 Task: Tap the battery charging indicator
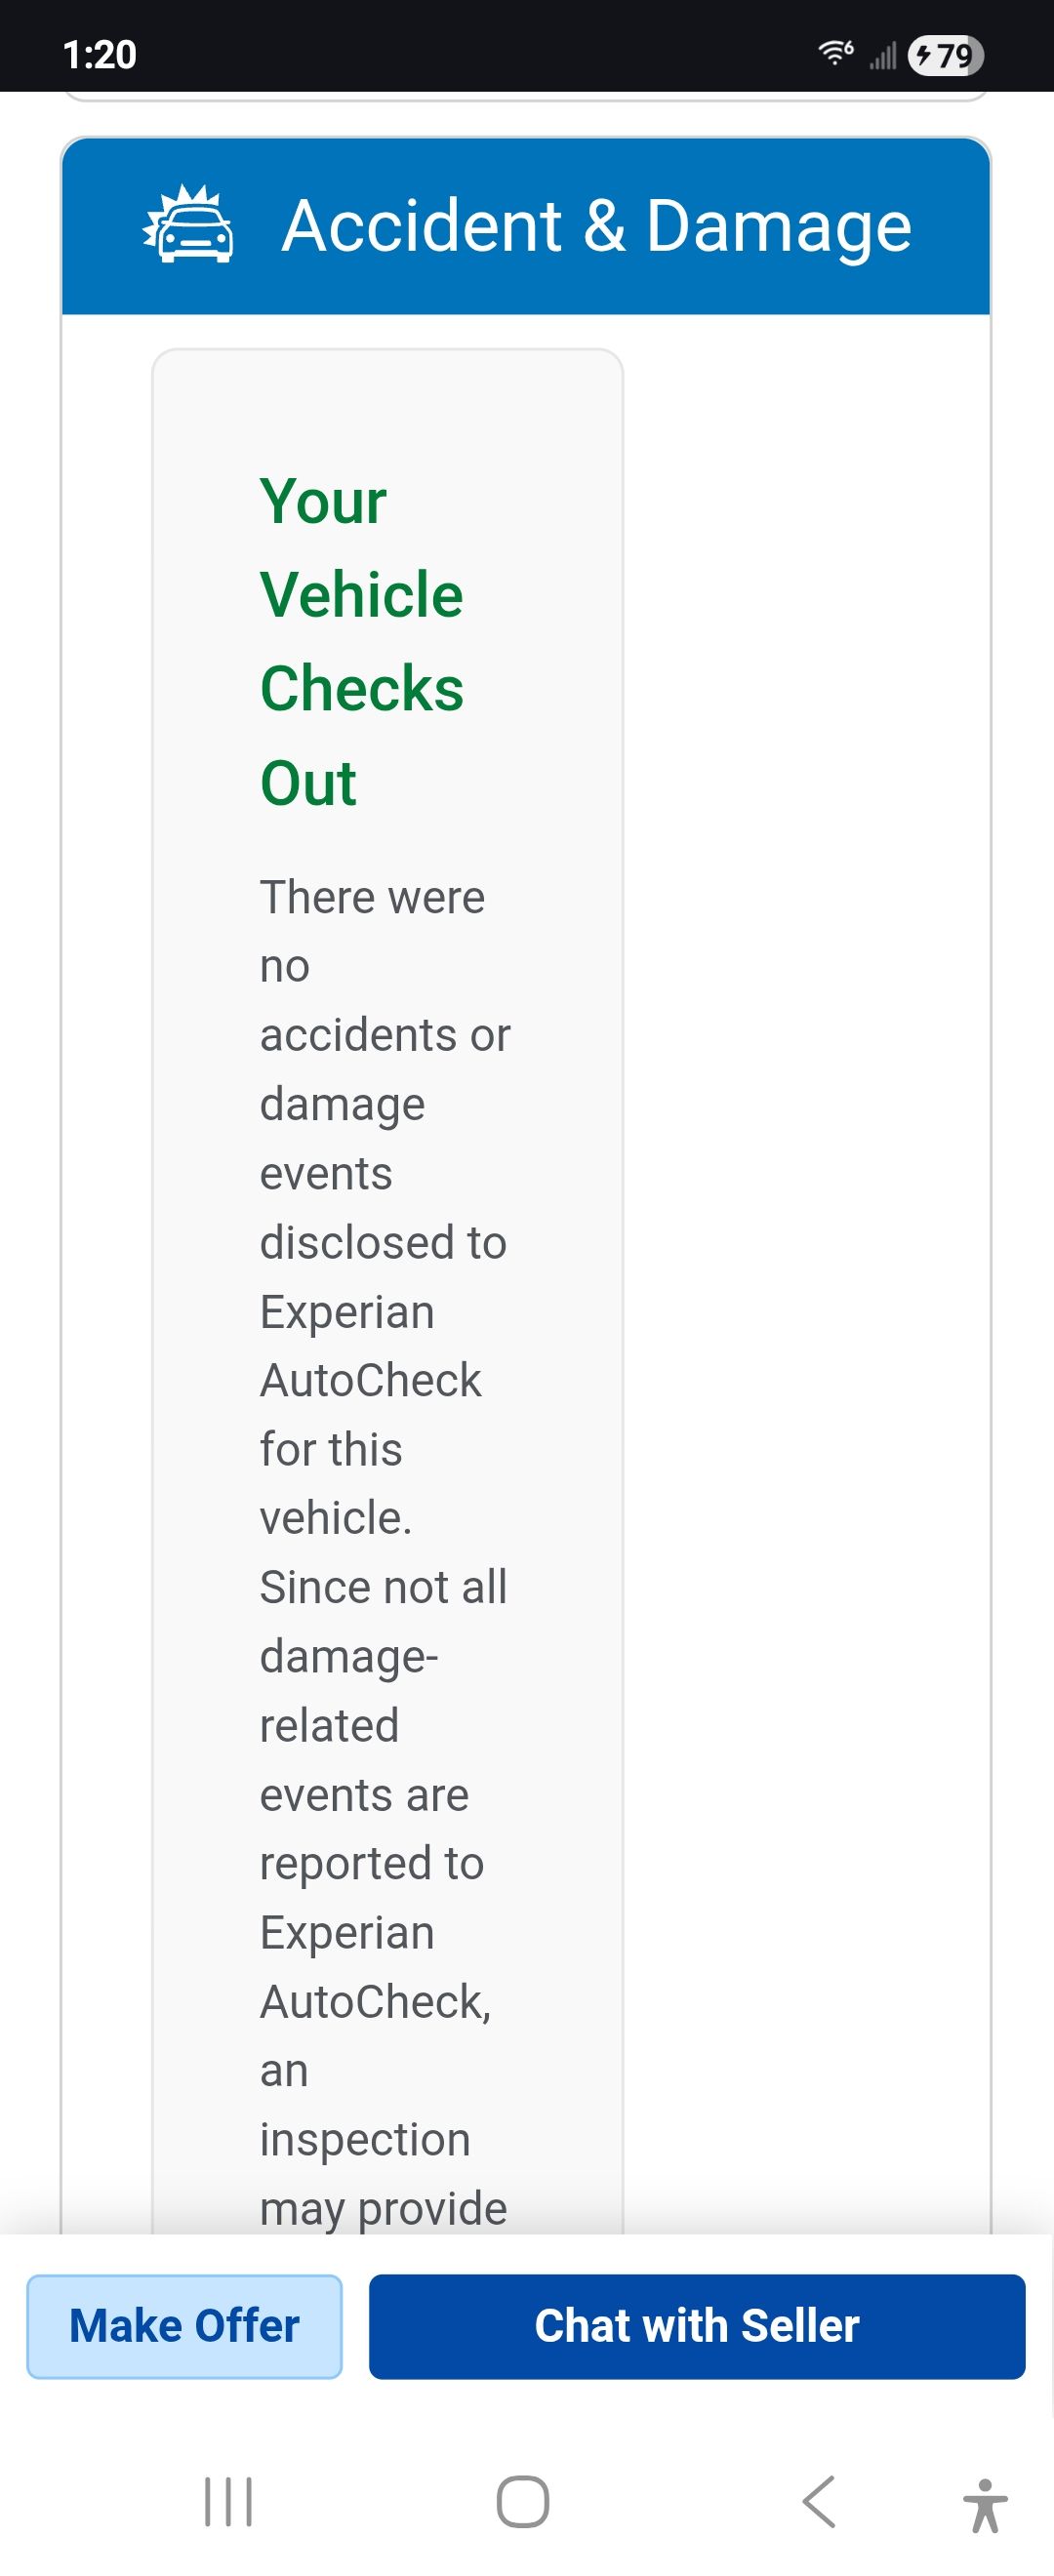945,55
